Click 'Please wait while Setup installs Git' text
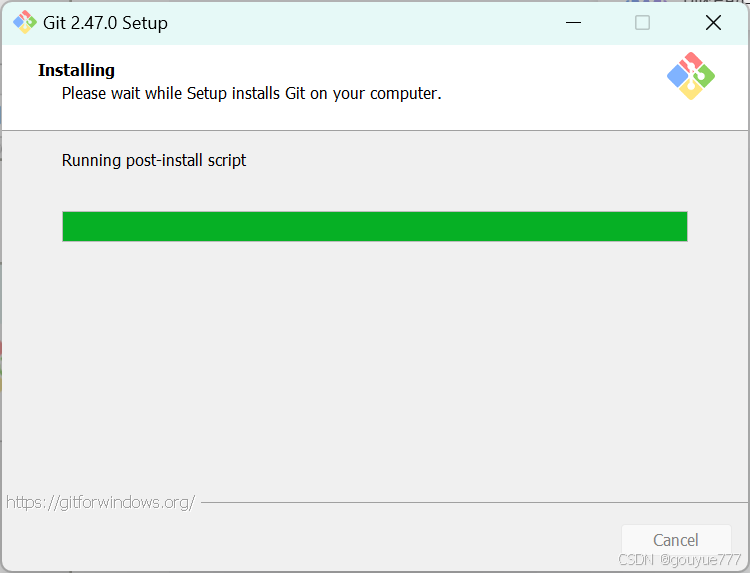 252,93
